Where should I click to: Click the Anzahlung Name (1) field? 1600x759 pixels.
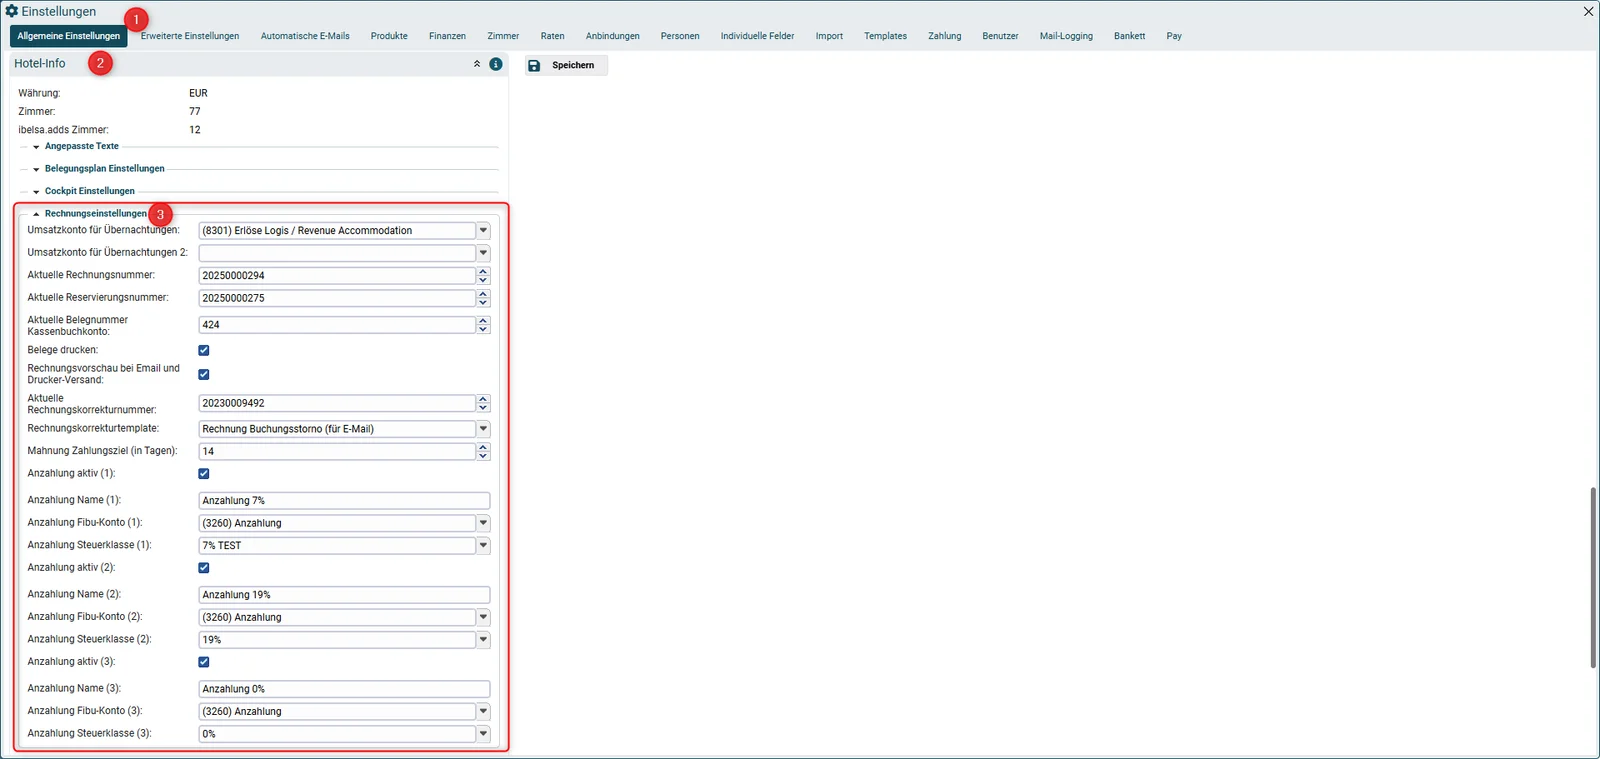(344, 501)
